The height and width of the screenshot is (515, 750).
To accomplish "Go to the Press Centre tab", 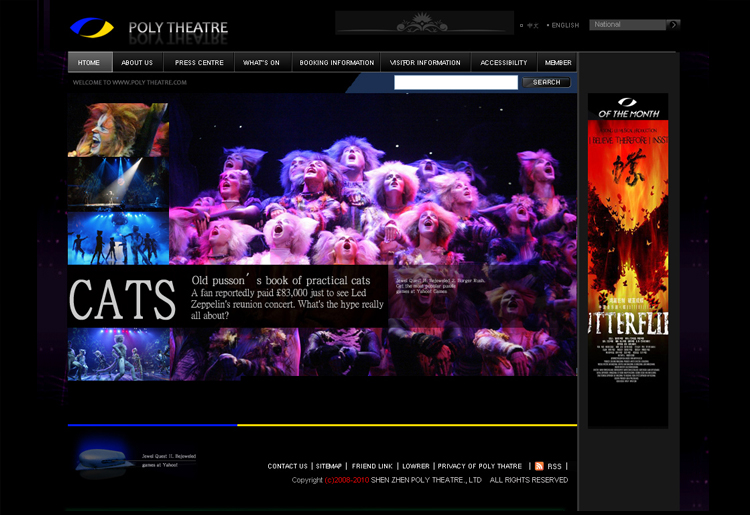I will point(199,62).
